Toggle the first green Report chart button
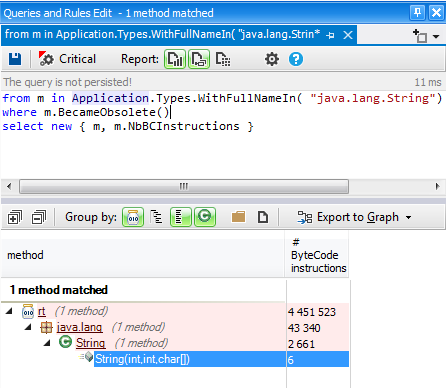Screen dimensions: 446x388 tap(175, 59)
